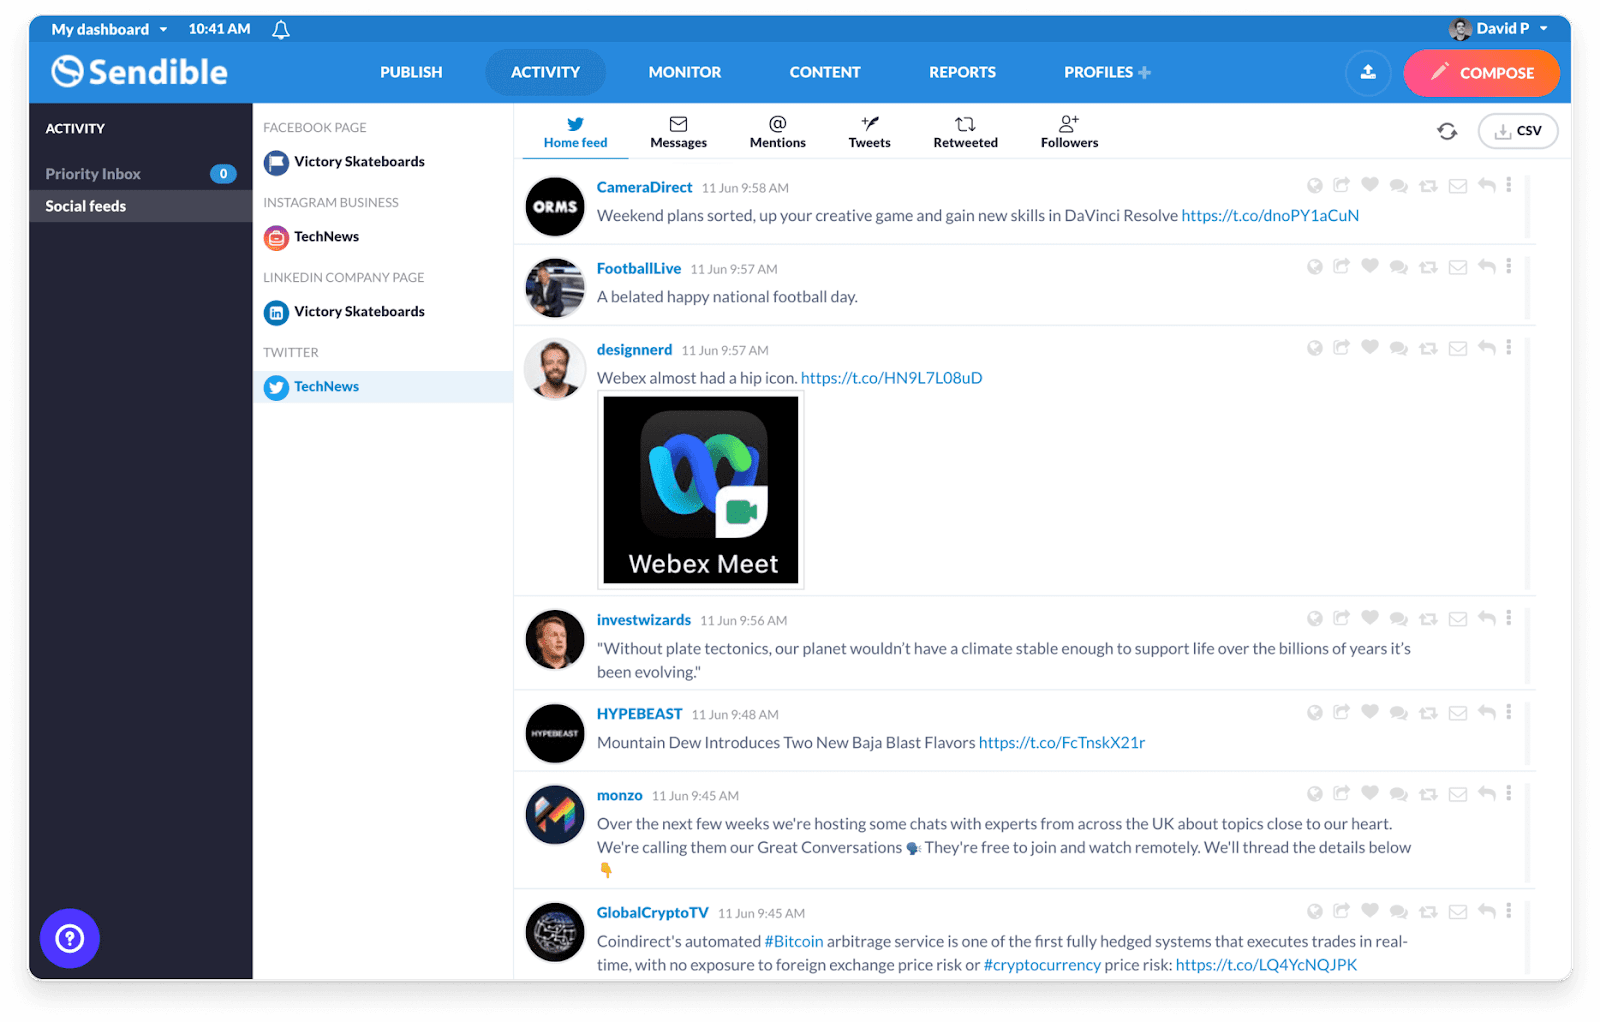Screen dimensions: 1600x1022
Task: Open the help question mark bubble
Action: click(70, 938)
